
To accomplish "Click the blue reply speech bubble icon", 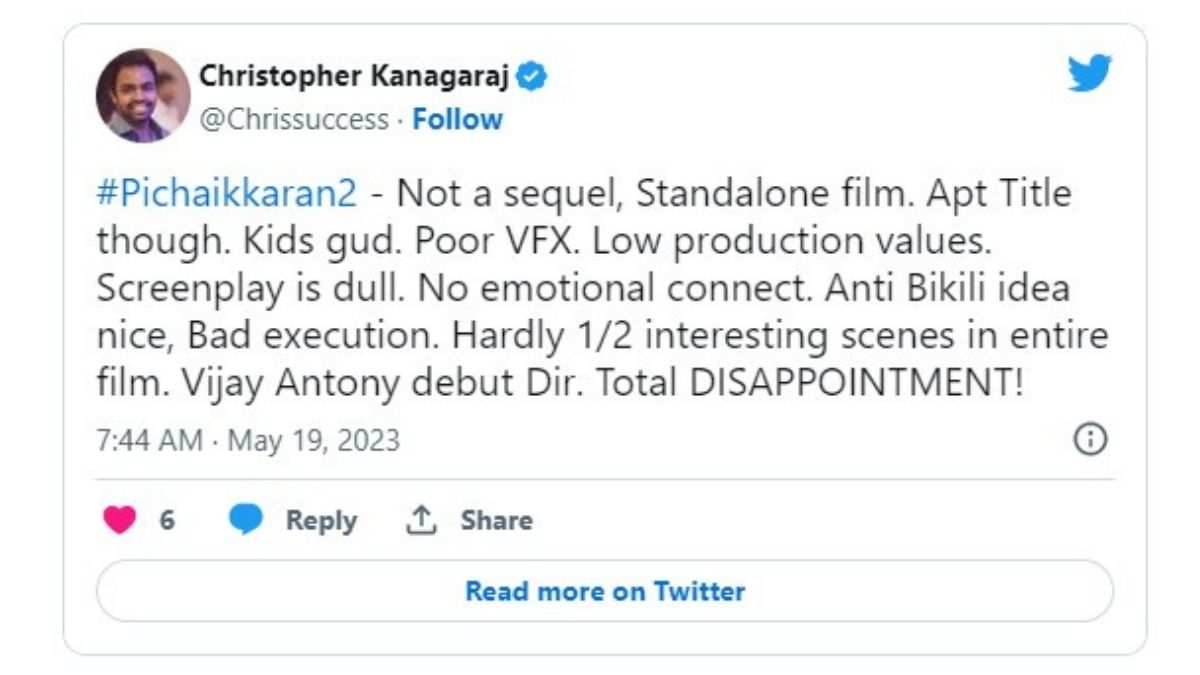I will point(246,520).
